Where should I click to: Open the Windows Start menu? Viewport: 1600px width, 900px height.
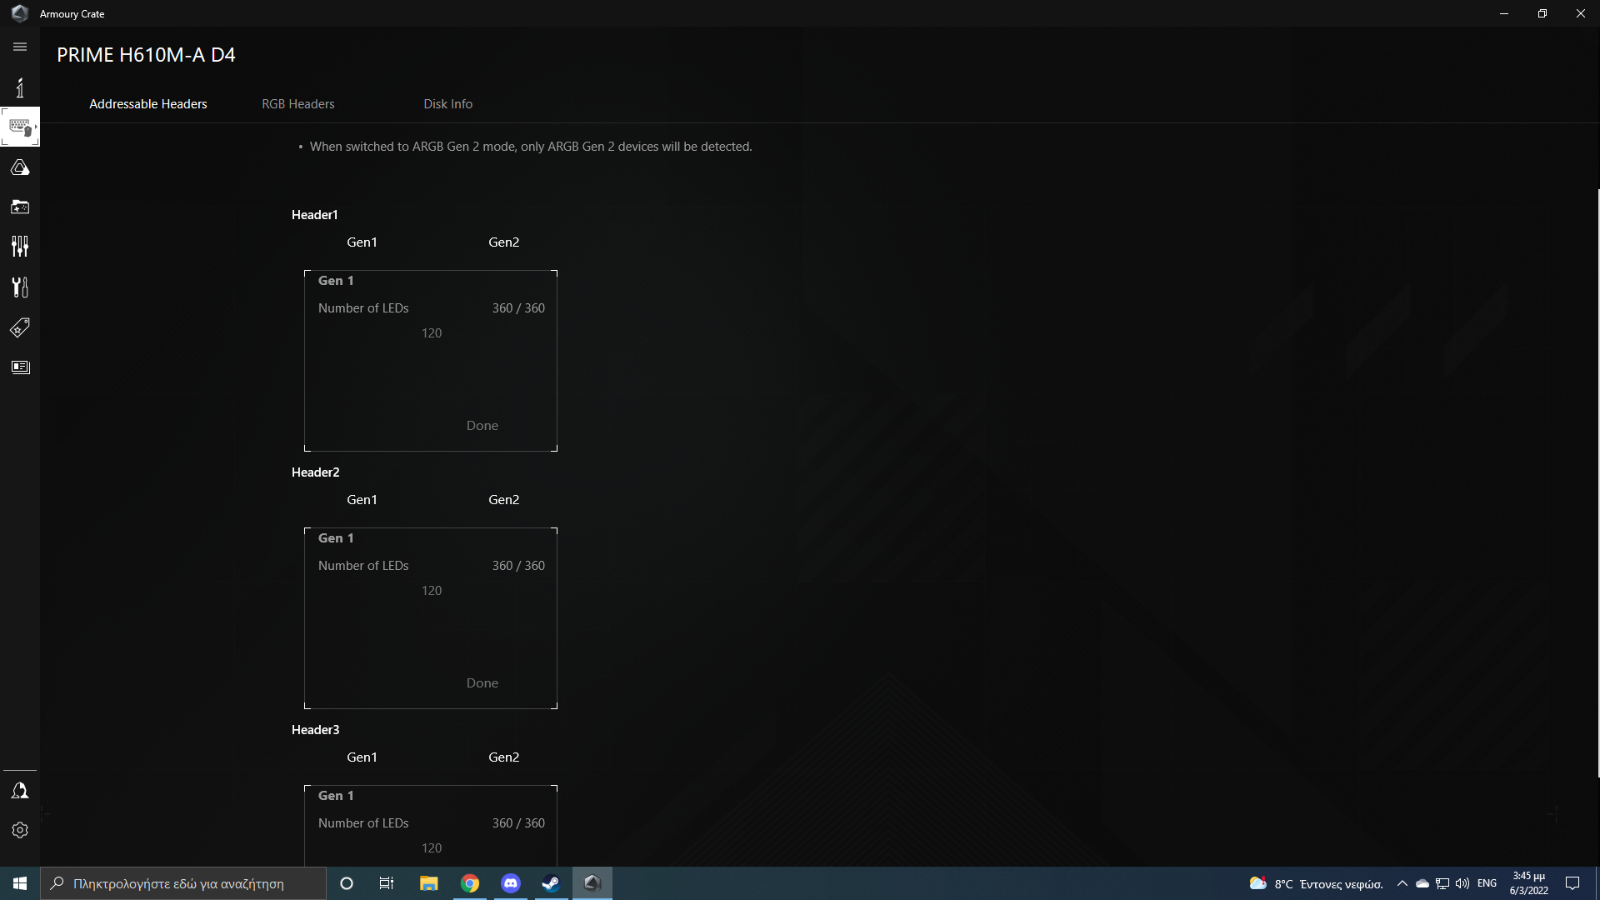(19, 883)
